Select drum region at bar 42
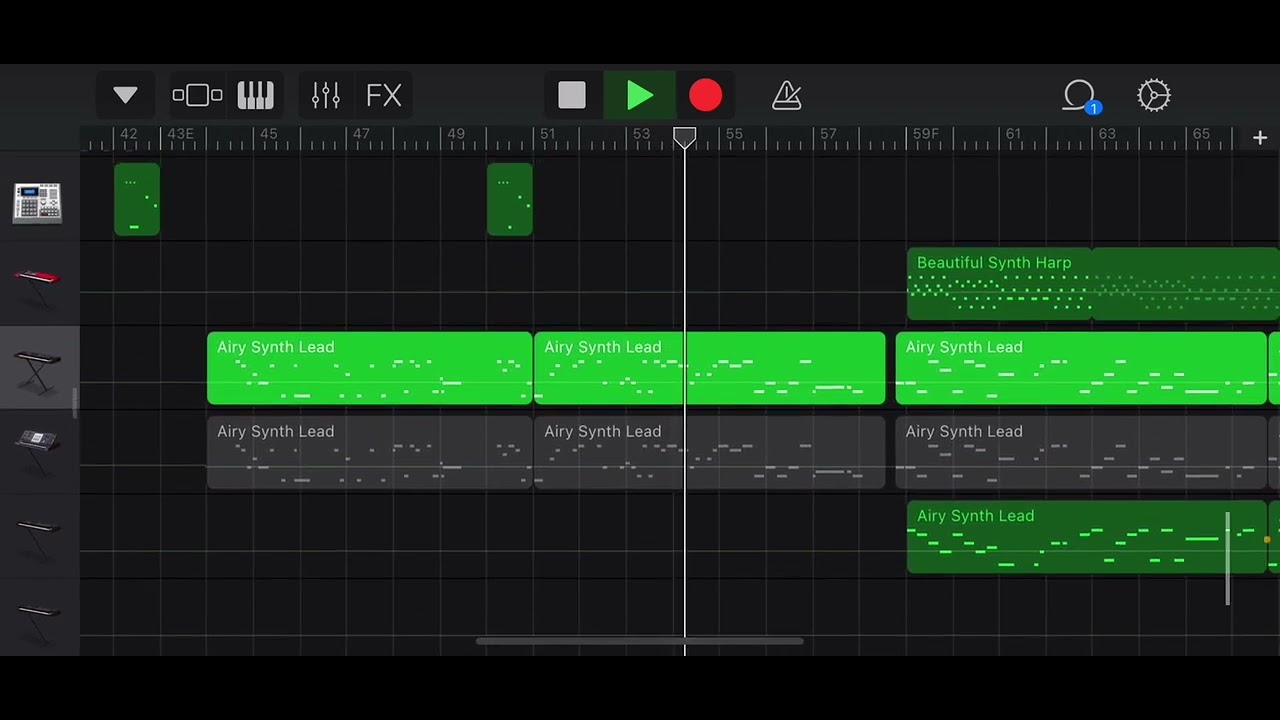The height and width of the screenshot is (720, 1280). [x=137, y=200]
